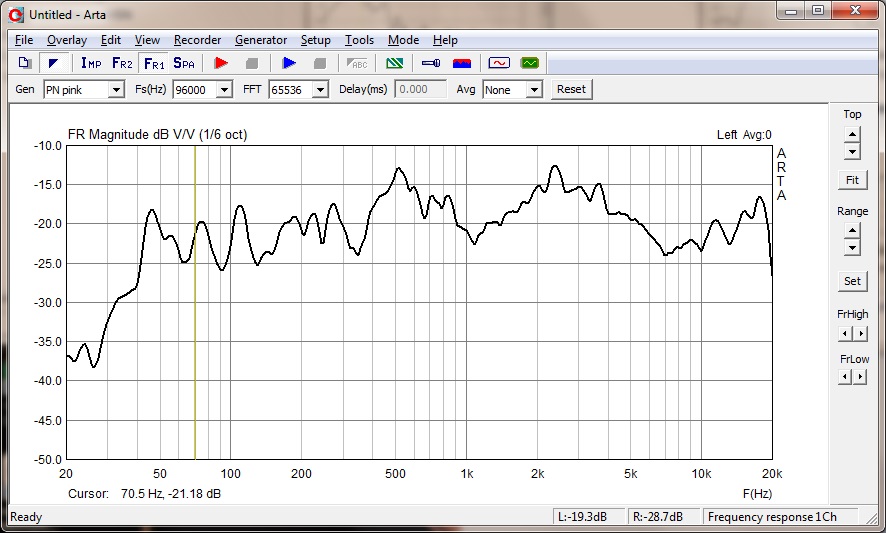The height and width of the screenshot is (533, 886).
Task: Expand the Avg None dropdown
Action: pyautogui.click(x=534, y=90)
